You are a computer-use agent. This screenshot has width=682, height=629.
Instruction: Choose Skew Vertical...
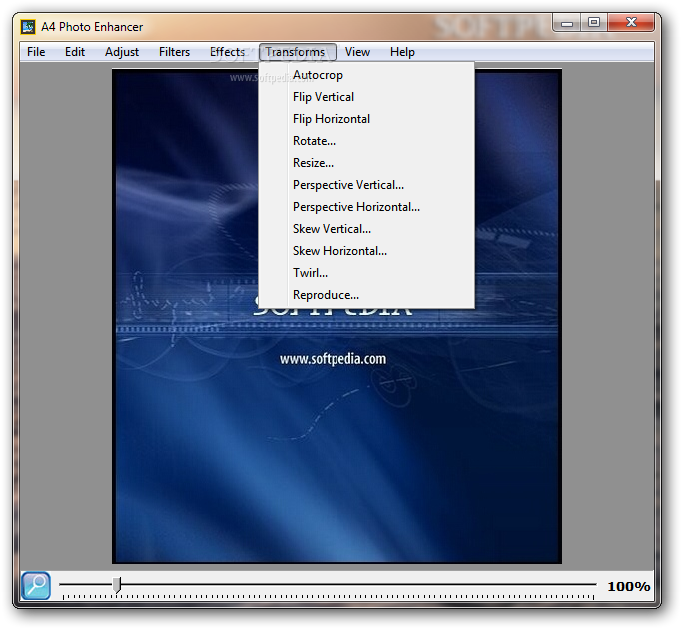pos(366,229)
